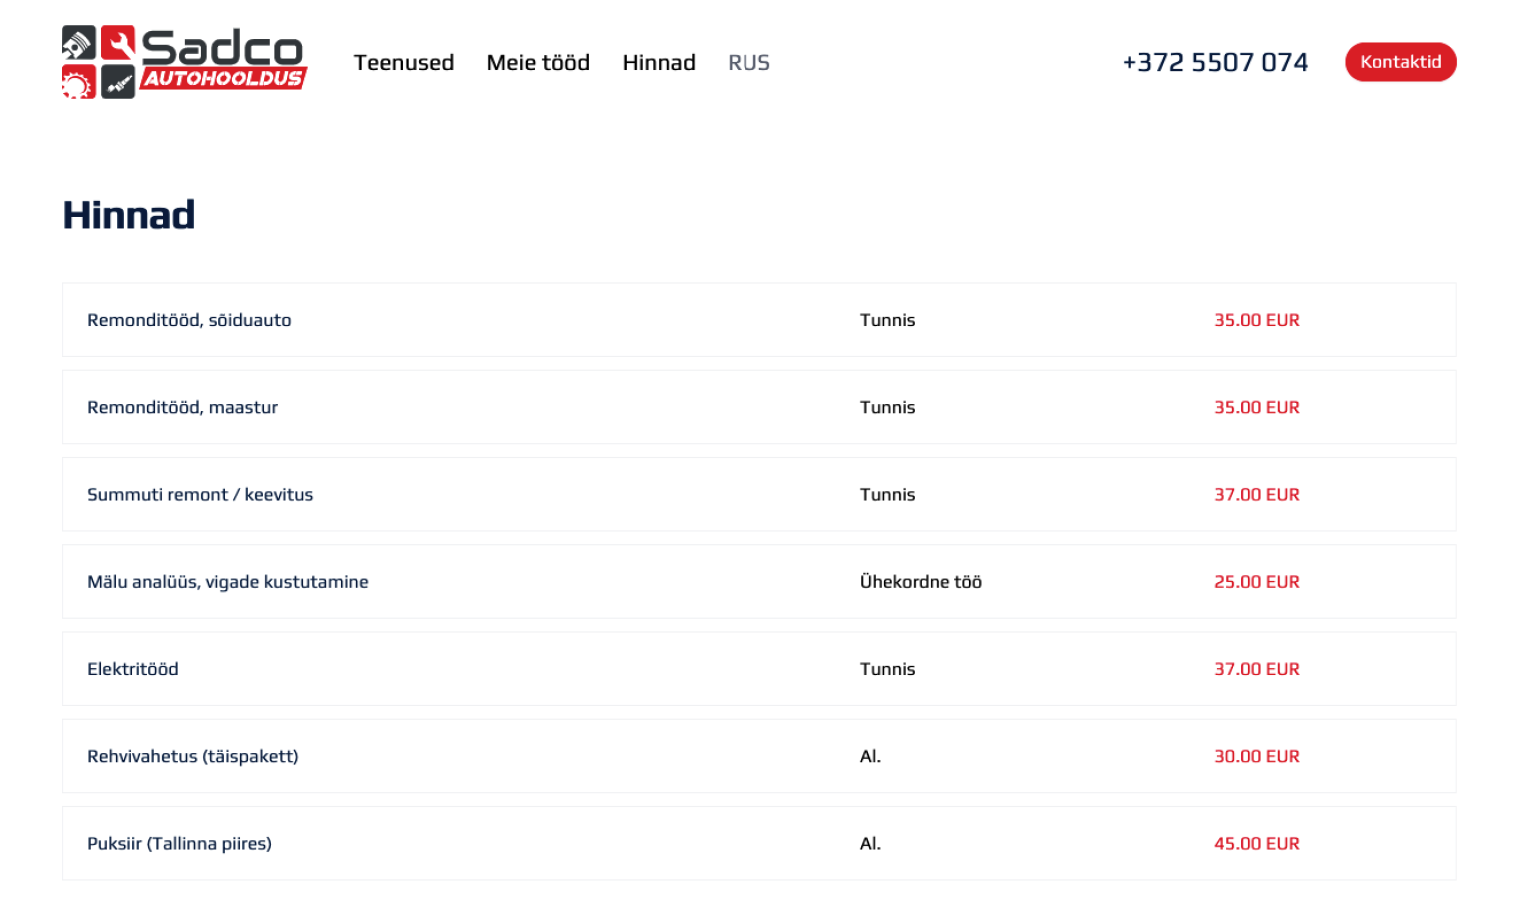Click the Remonditööd, maastur service name
Screen dimensions: 1520x923
182,407
